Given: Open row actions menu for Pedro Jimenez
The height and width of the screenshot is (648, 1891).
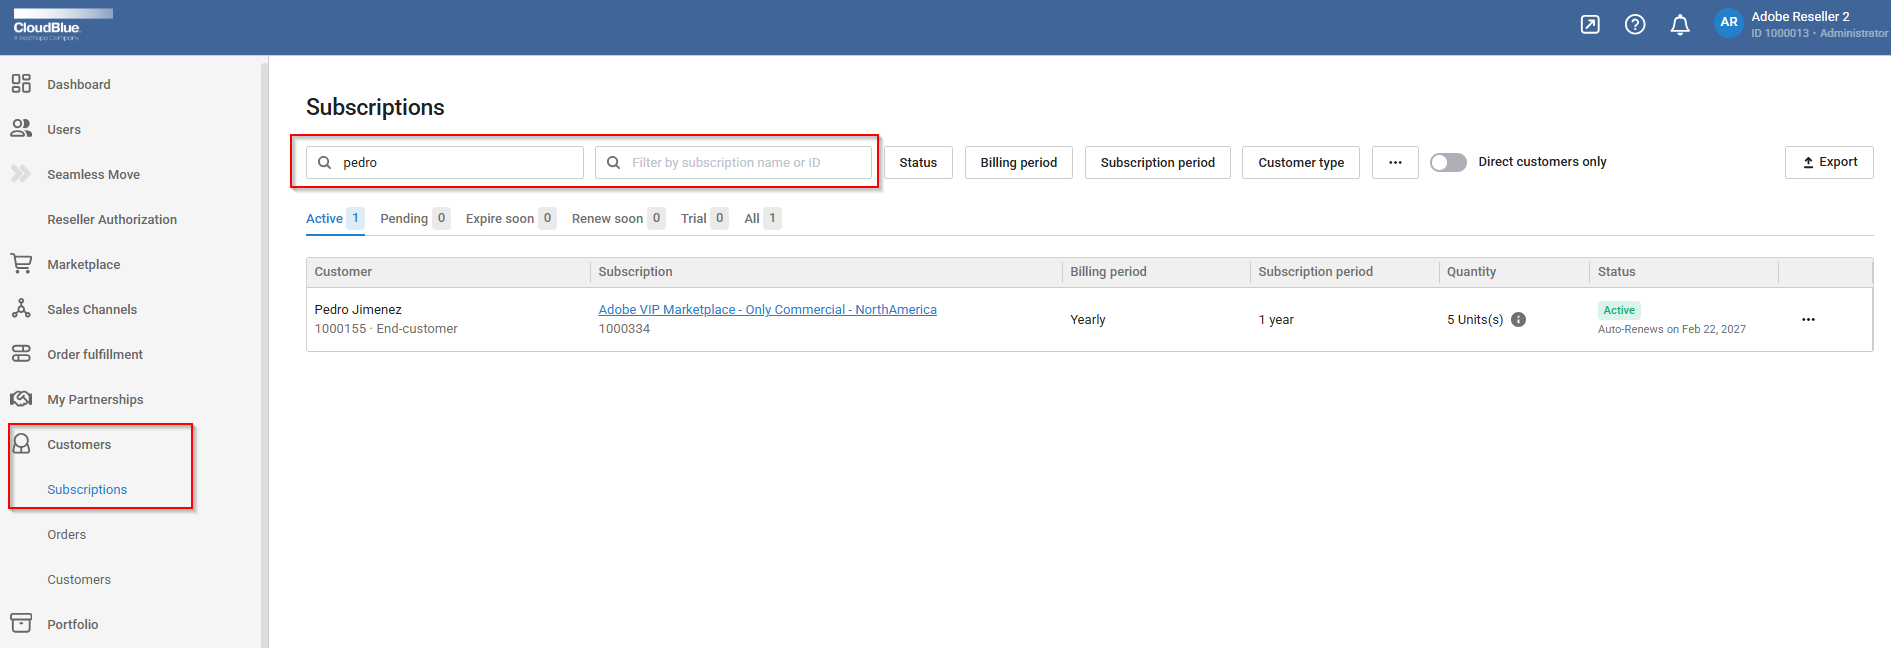Looking at the screenshot, I should (1808, 320).
